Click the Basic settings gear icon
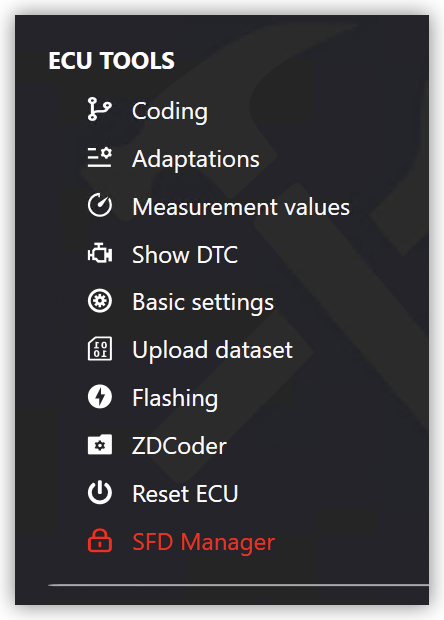 pyautogui.click(x=100, y=301)
